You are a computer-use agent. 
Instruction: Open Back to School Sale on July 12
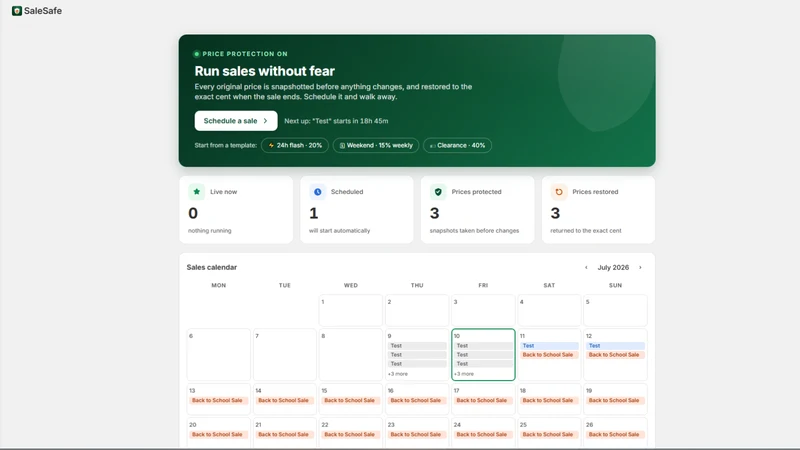pos(615,355)
